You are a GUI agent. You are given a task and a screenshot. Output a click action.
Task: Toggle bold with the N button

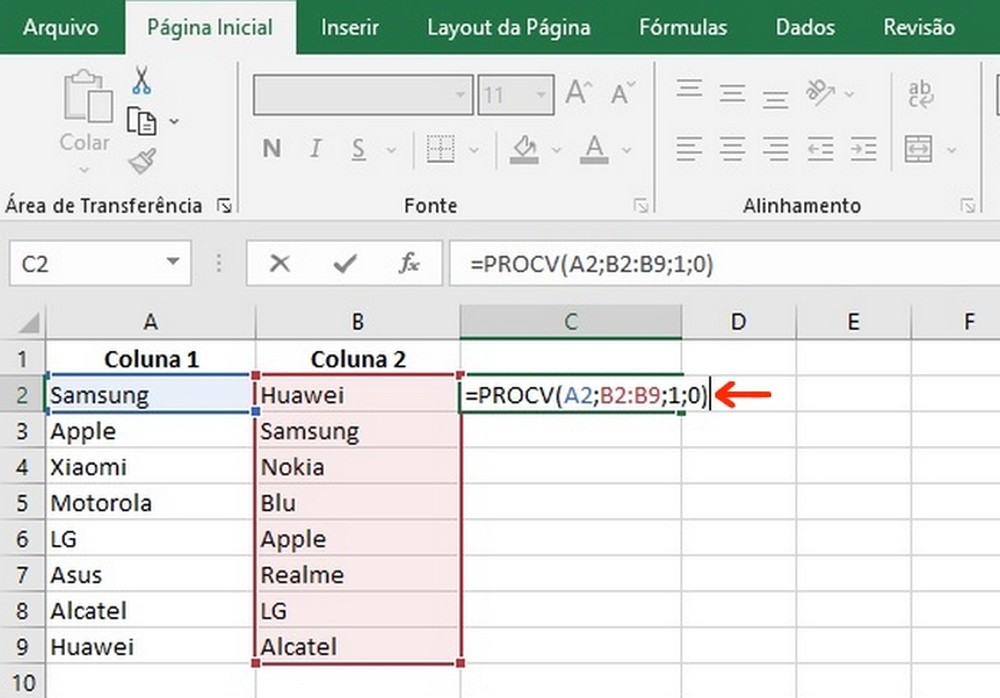[271, 148]
